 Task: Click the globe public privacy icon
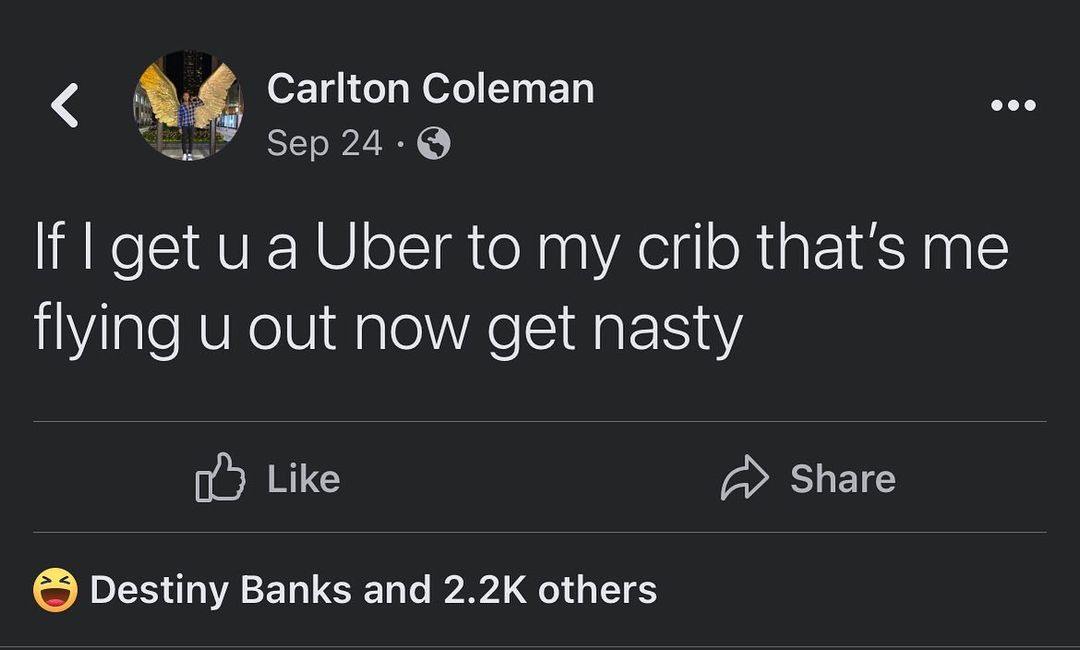(x=433, y=144)
